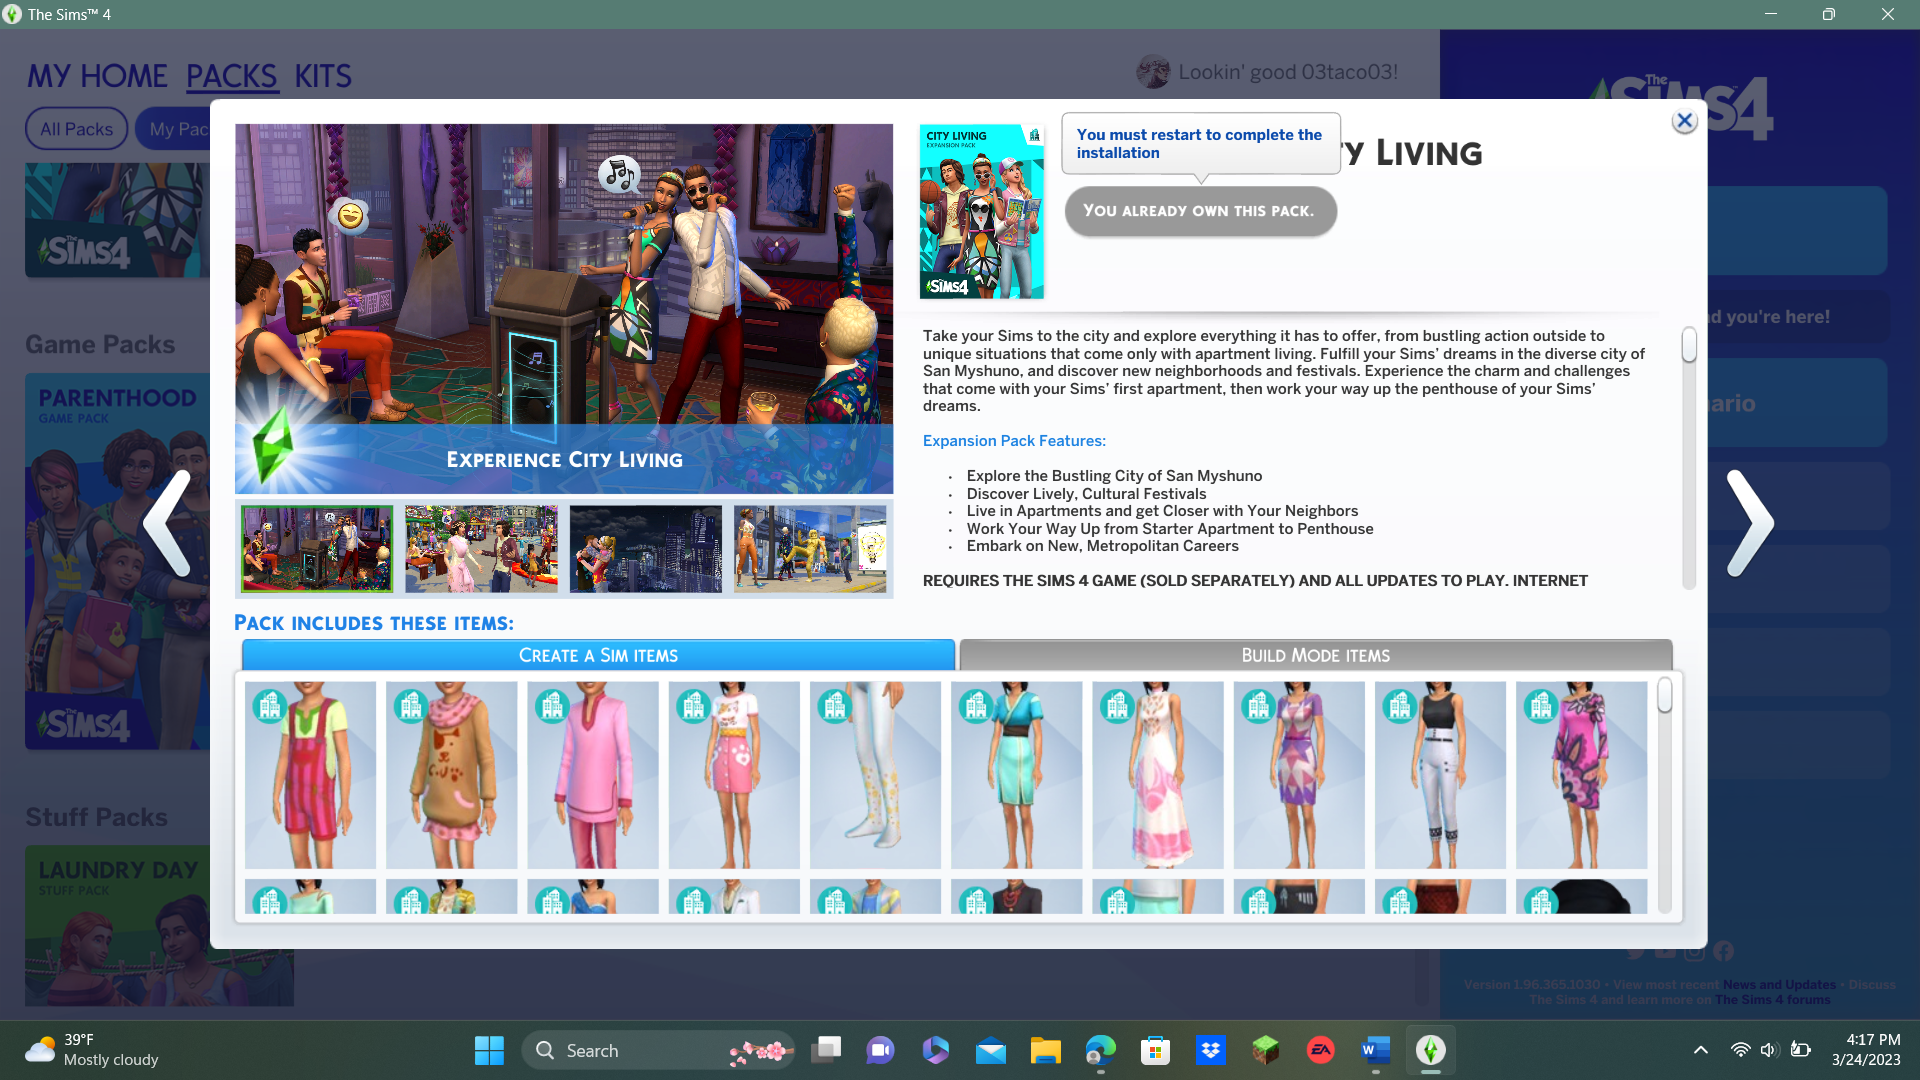
Task: Select the festival screenshot thumbnail
Action: coord(481,549)
